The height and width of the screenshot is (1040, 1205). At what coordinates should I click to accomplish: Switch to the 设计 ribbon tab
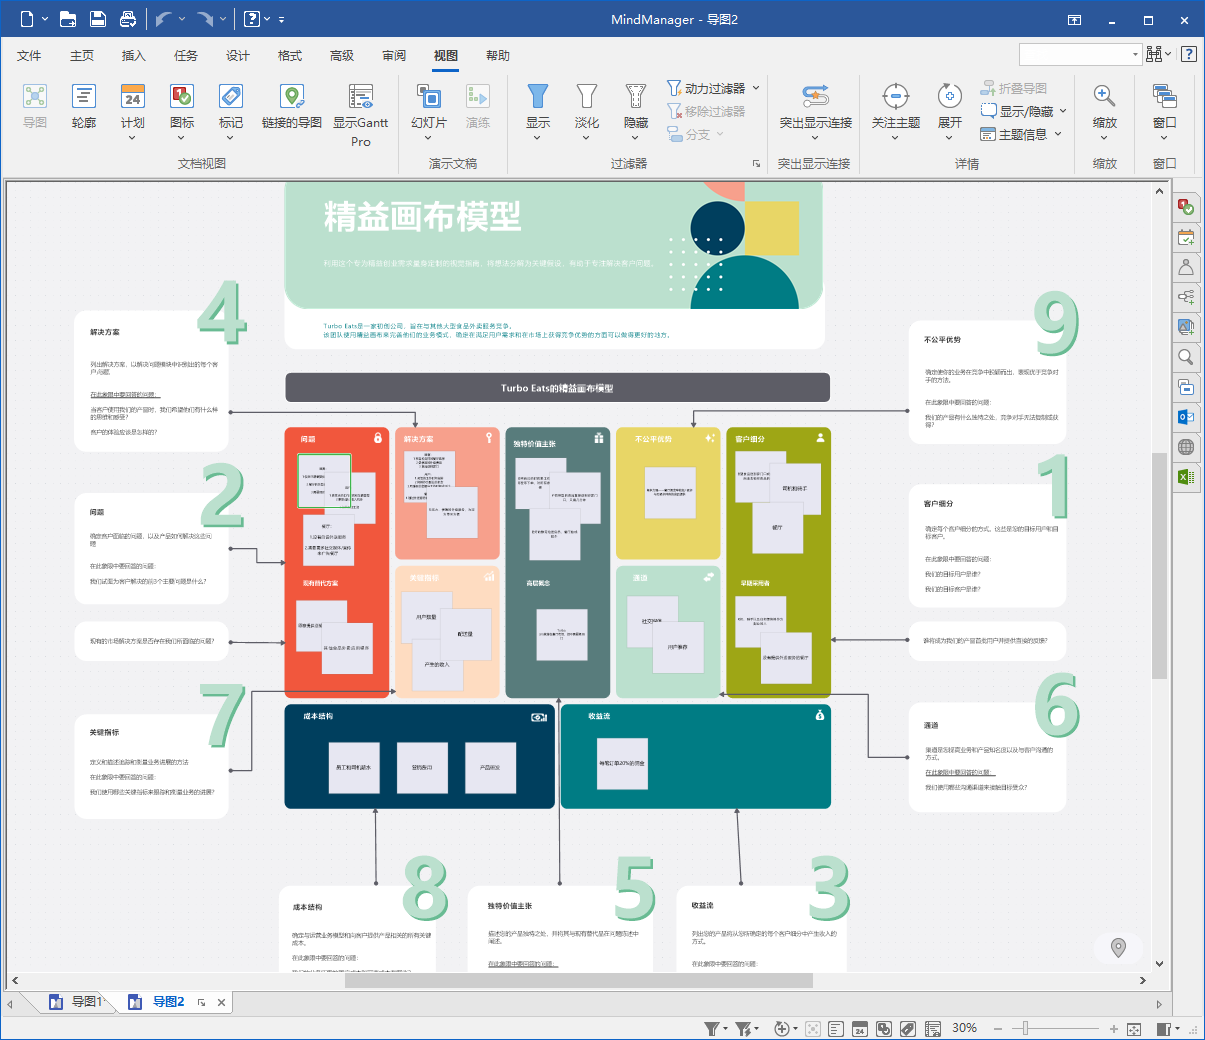click(238, 56)
